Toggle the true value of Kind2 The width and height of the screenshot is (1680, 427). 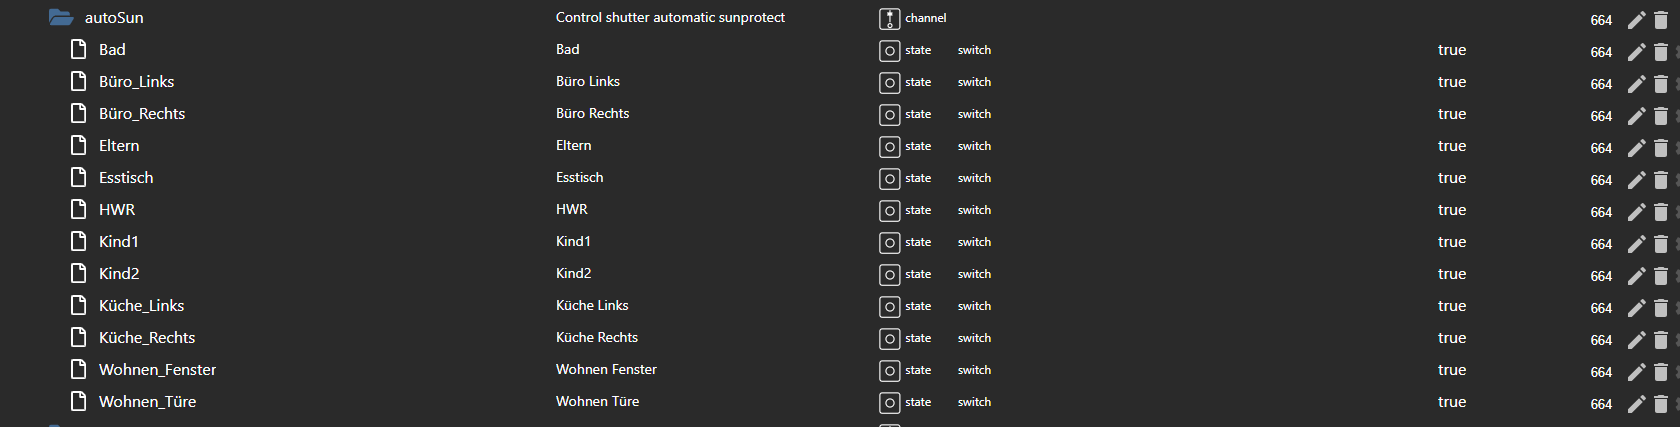[1452, 274]
